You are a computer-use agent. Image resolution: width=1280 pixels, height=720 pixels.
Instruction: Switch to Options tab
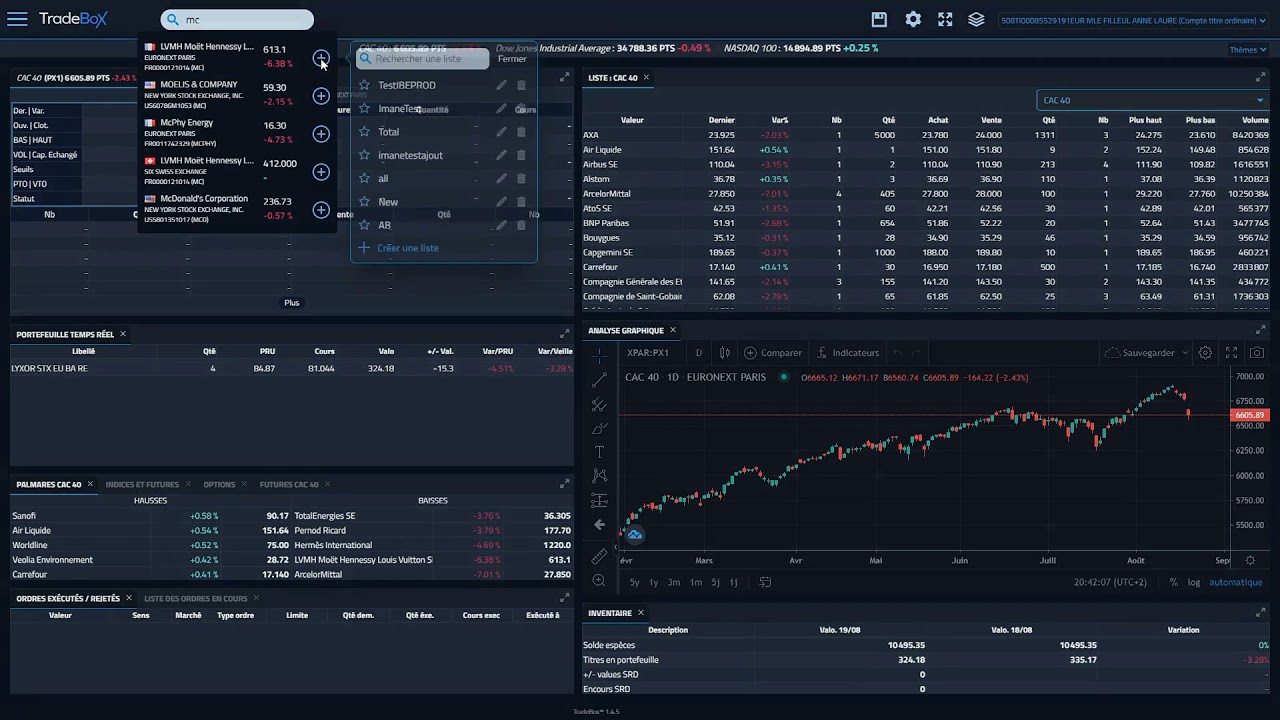point(219,484)
